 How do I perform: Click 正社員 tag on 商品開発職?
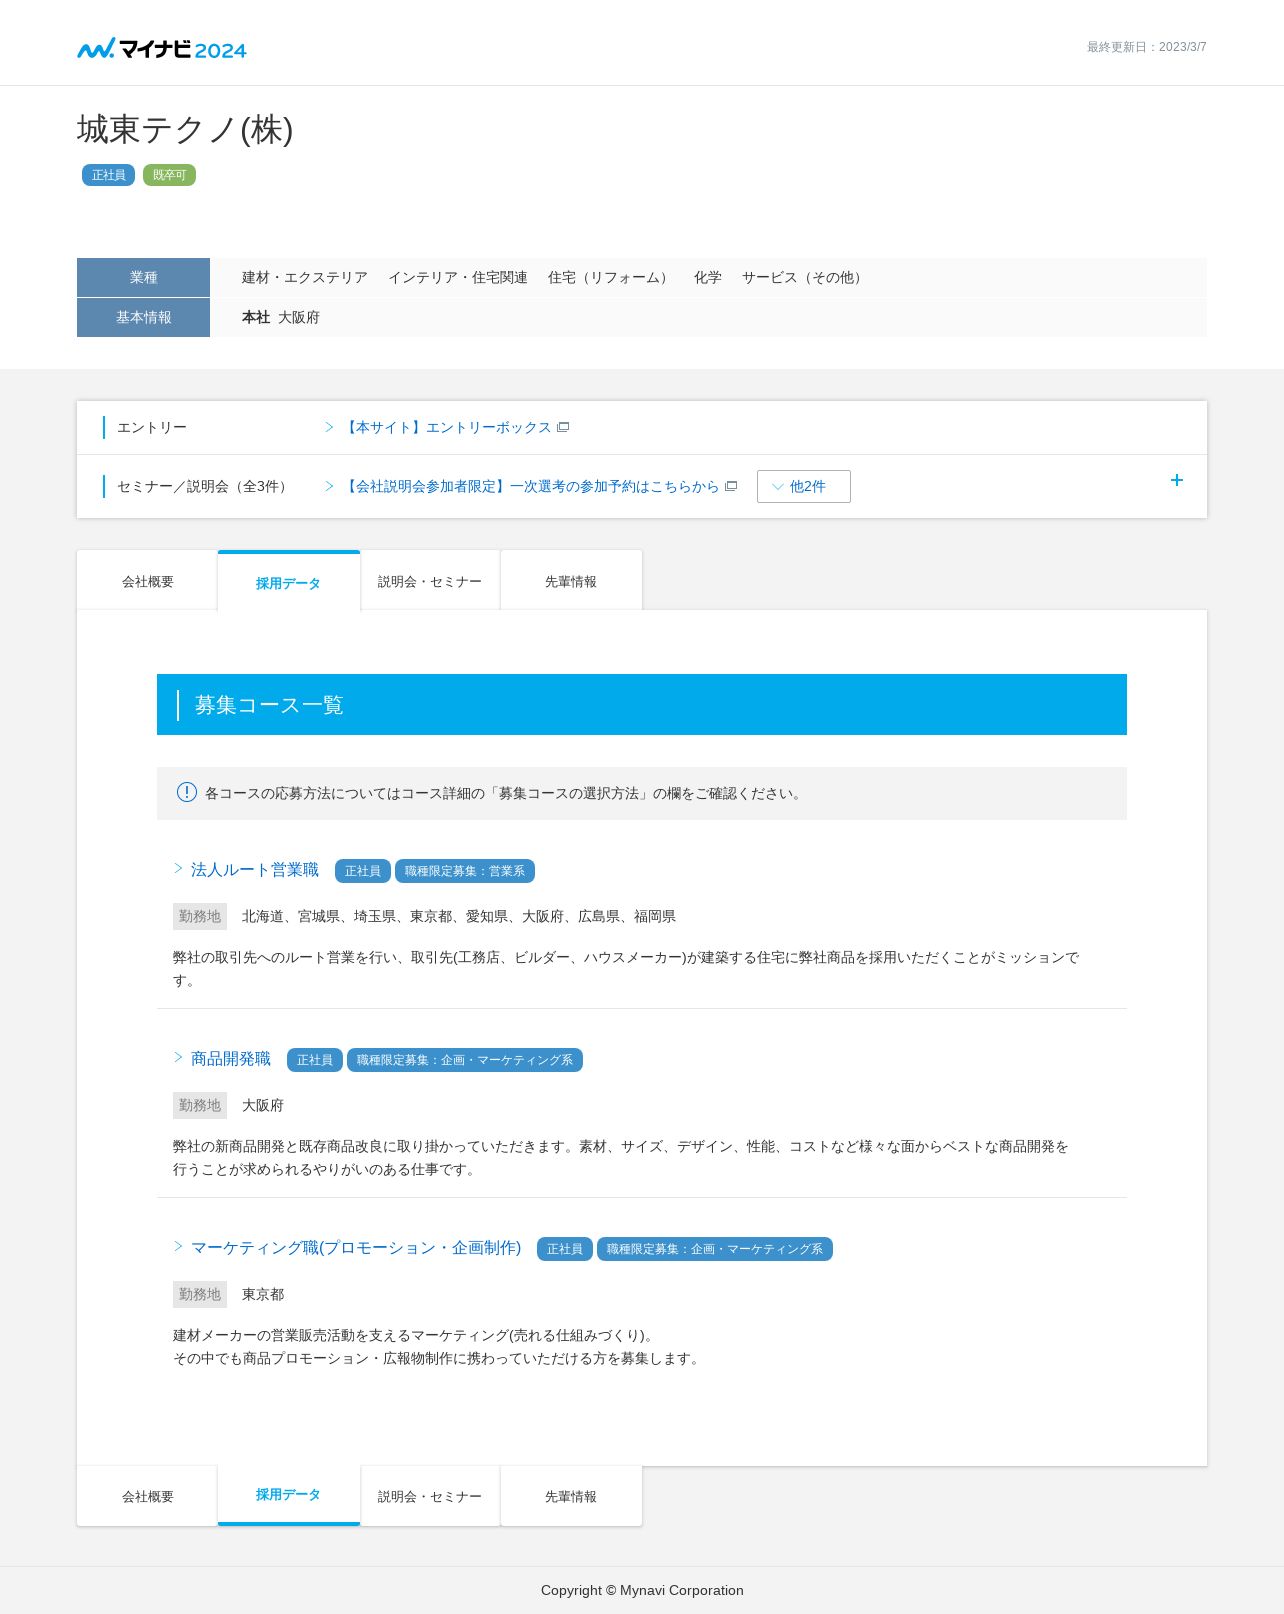click(315, 1060)
